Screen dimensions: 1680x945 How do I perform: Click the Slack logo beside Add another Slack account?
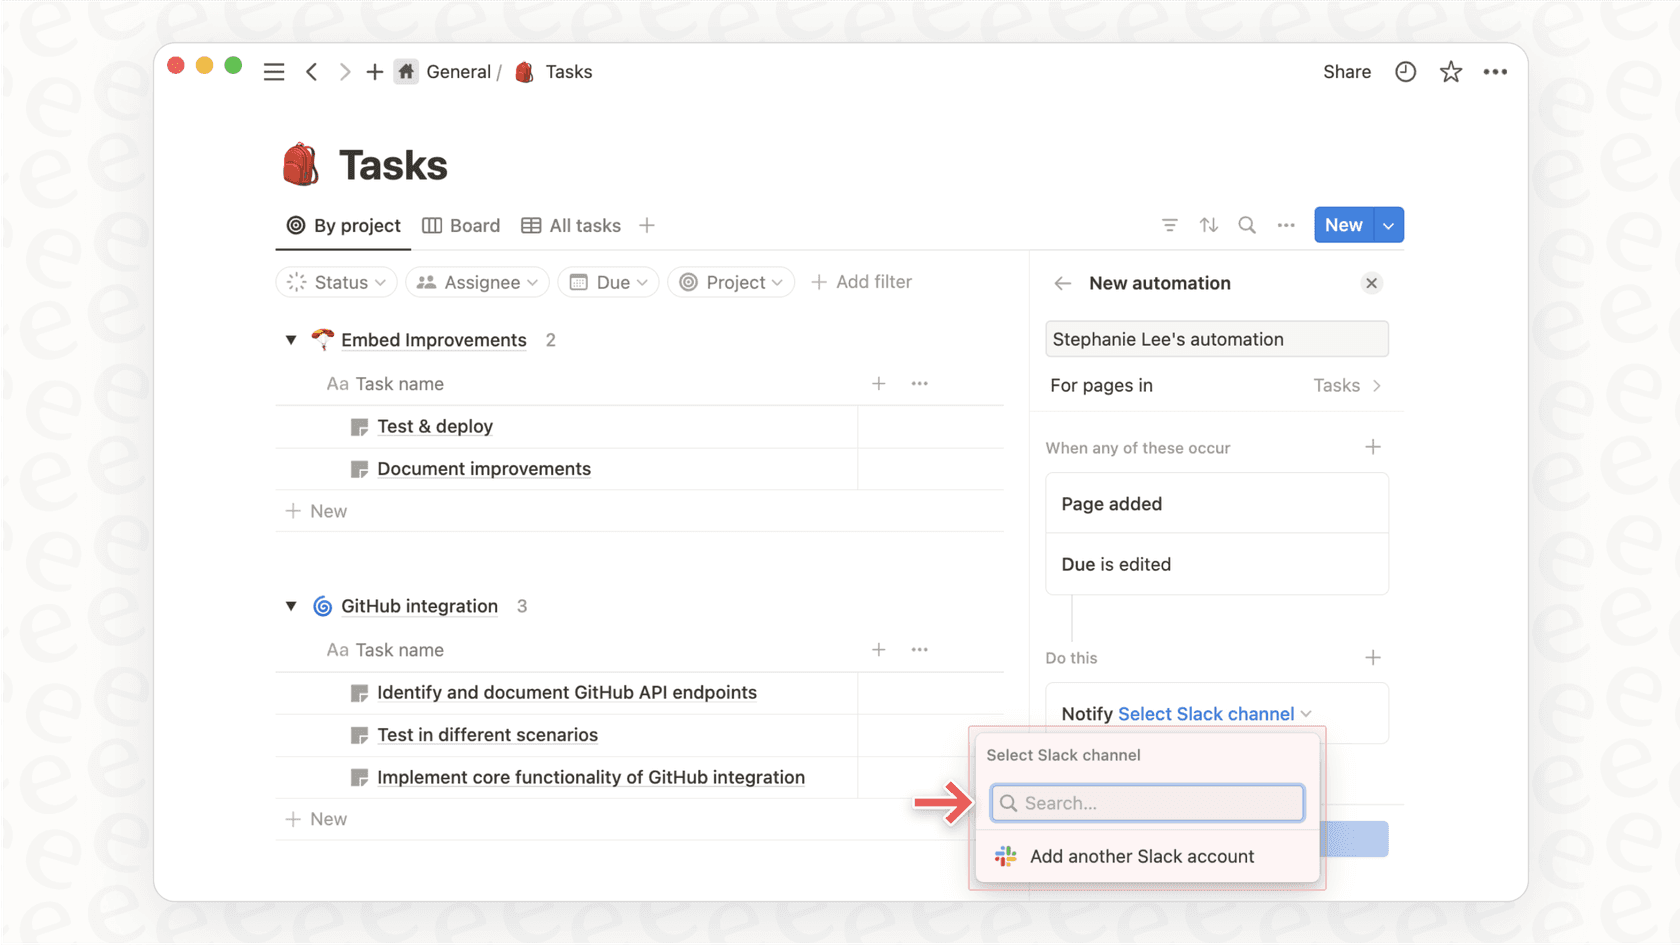(1005, 856)
